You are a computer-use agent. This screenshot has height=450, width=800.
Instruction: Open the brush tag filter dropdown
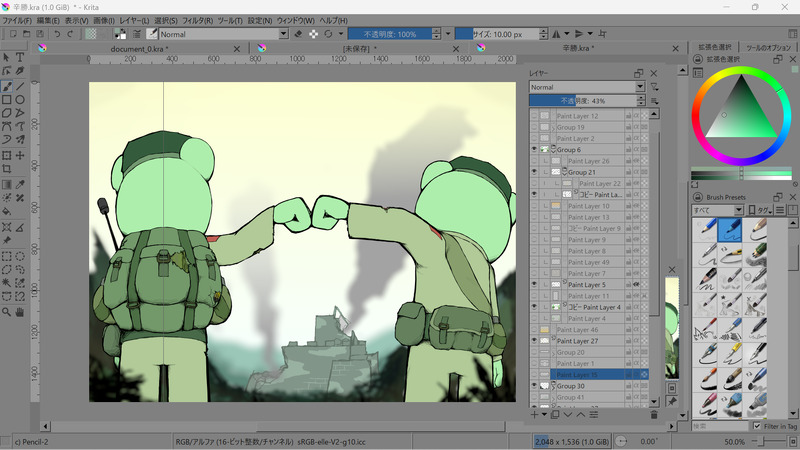pos(717,211)
